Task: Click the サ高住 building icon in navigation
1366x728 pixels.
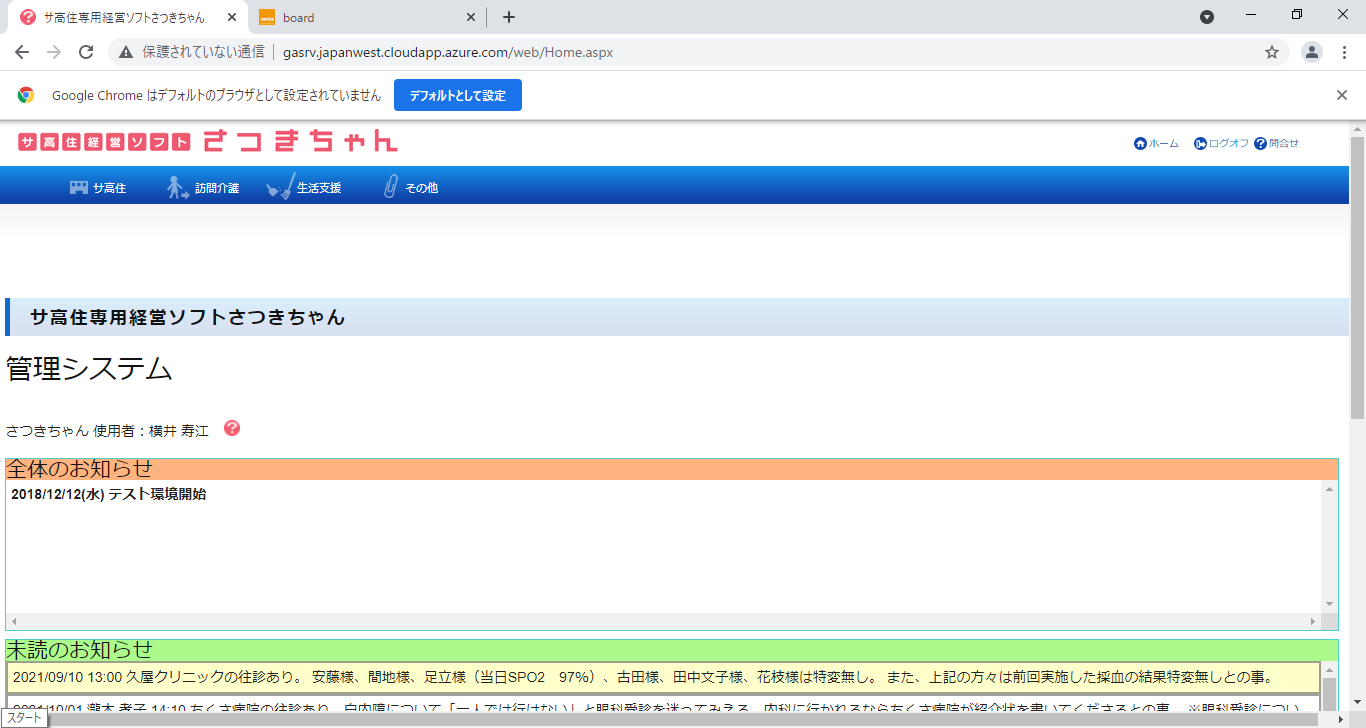Action: [x=78, y=188]
